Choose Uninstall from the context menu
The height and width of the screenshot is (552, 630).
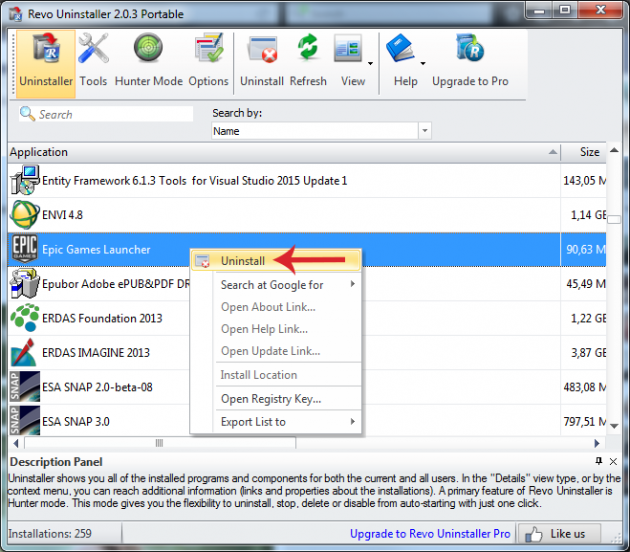[243, 261]
